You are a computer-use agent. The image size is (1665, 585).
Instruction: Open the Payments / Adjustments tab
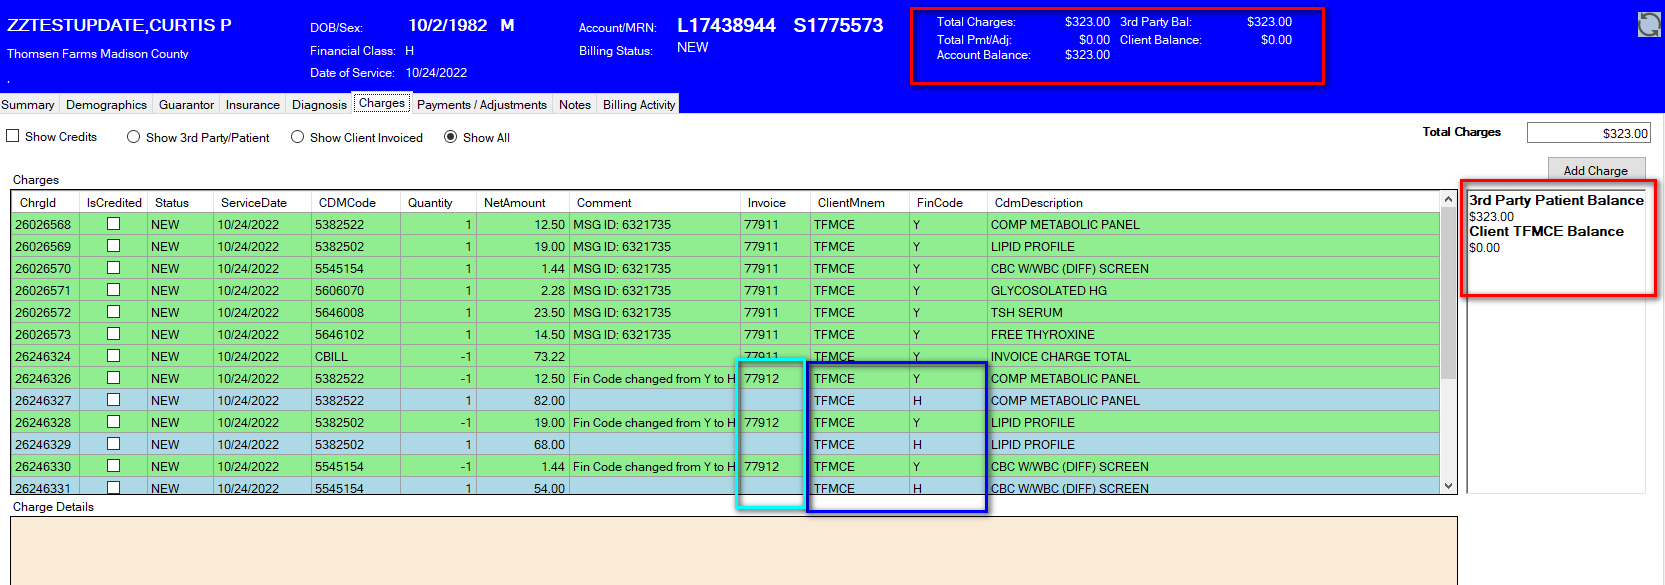tap(481, 104)
